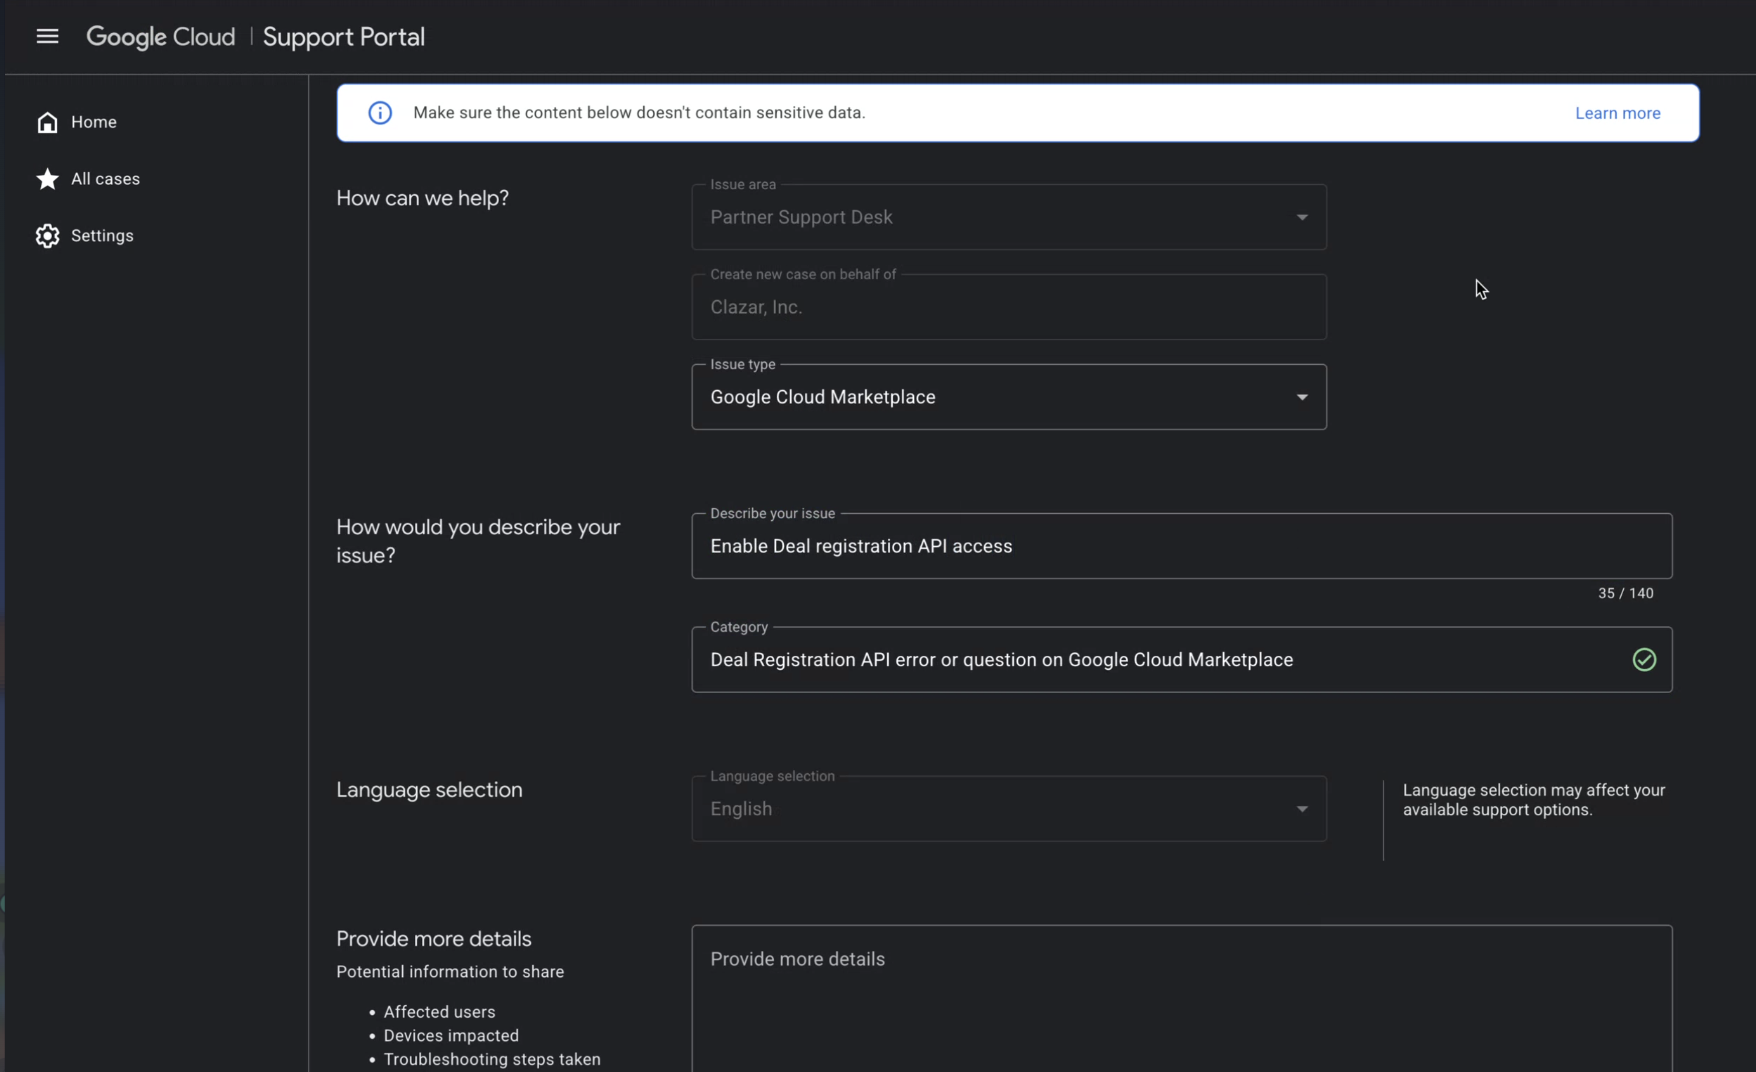Focus the Create new case on behalf of field
The height and width of the screenshot is (1072, 1756).
(x=1009, y=307)
